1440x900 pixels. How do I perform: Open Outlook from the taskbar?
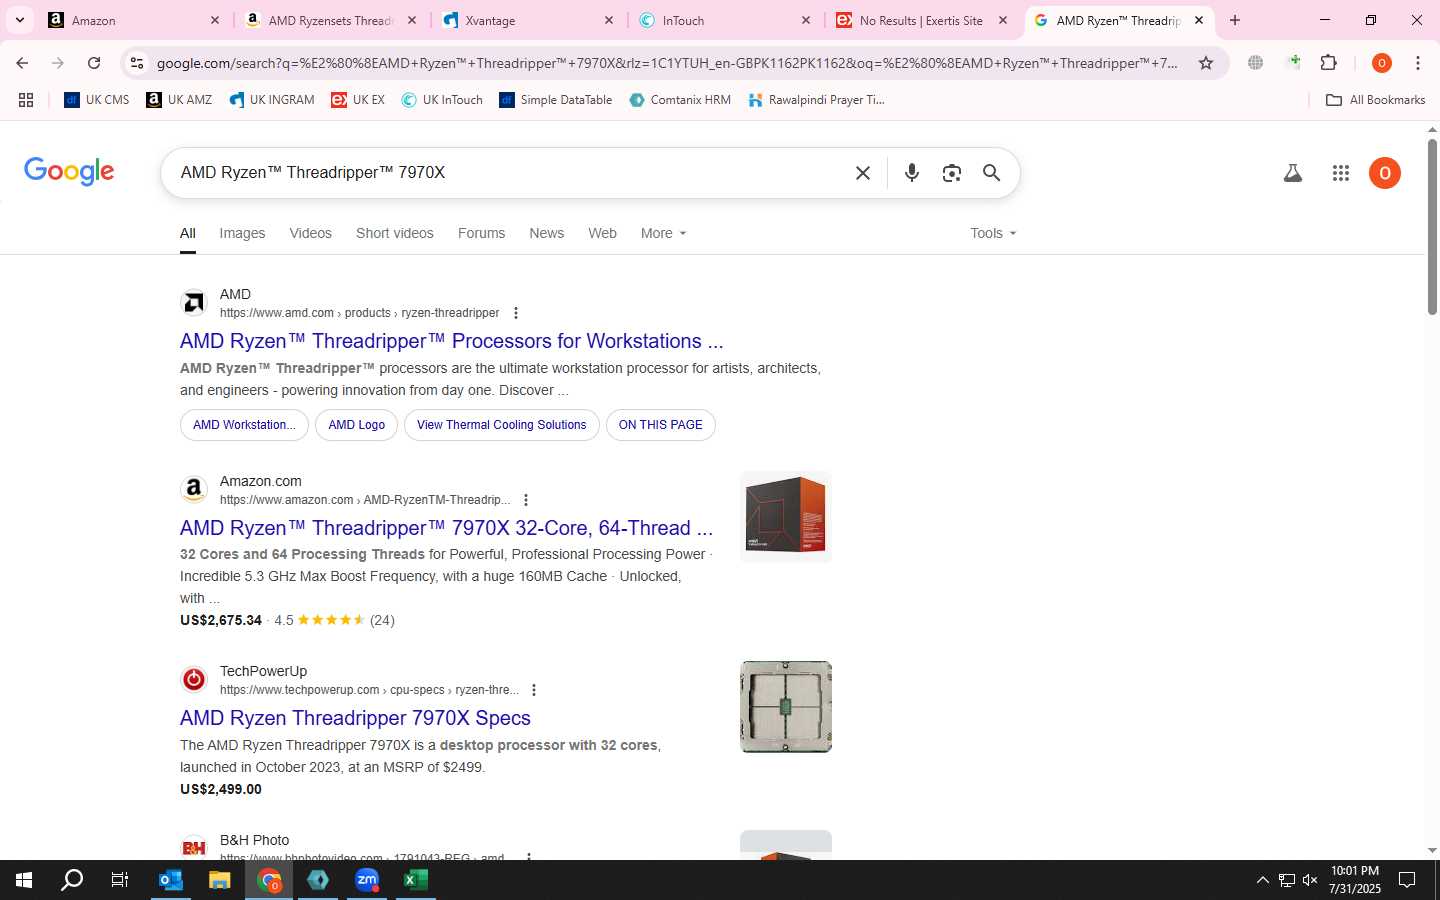pyautogui.click(x=171, y=880)
